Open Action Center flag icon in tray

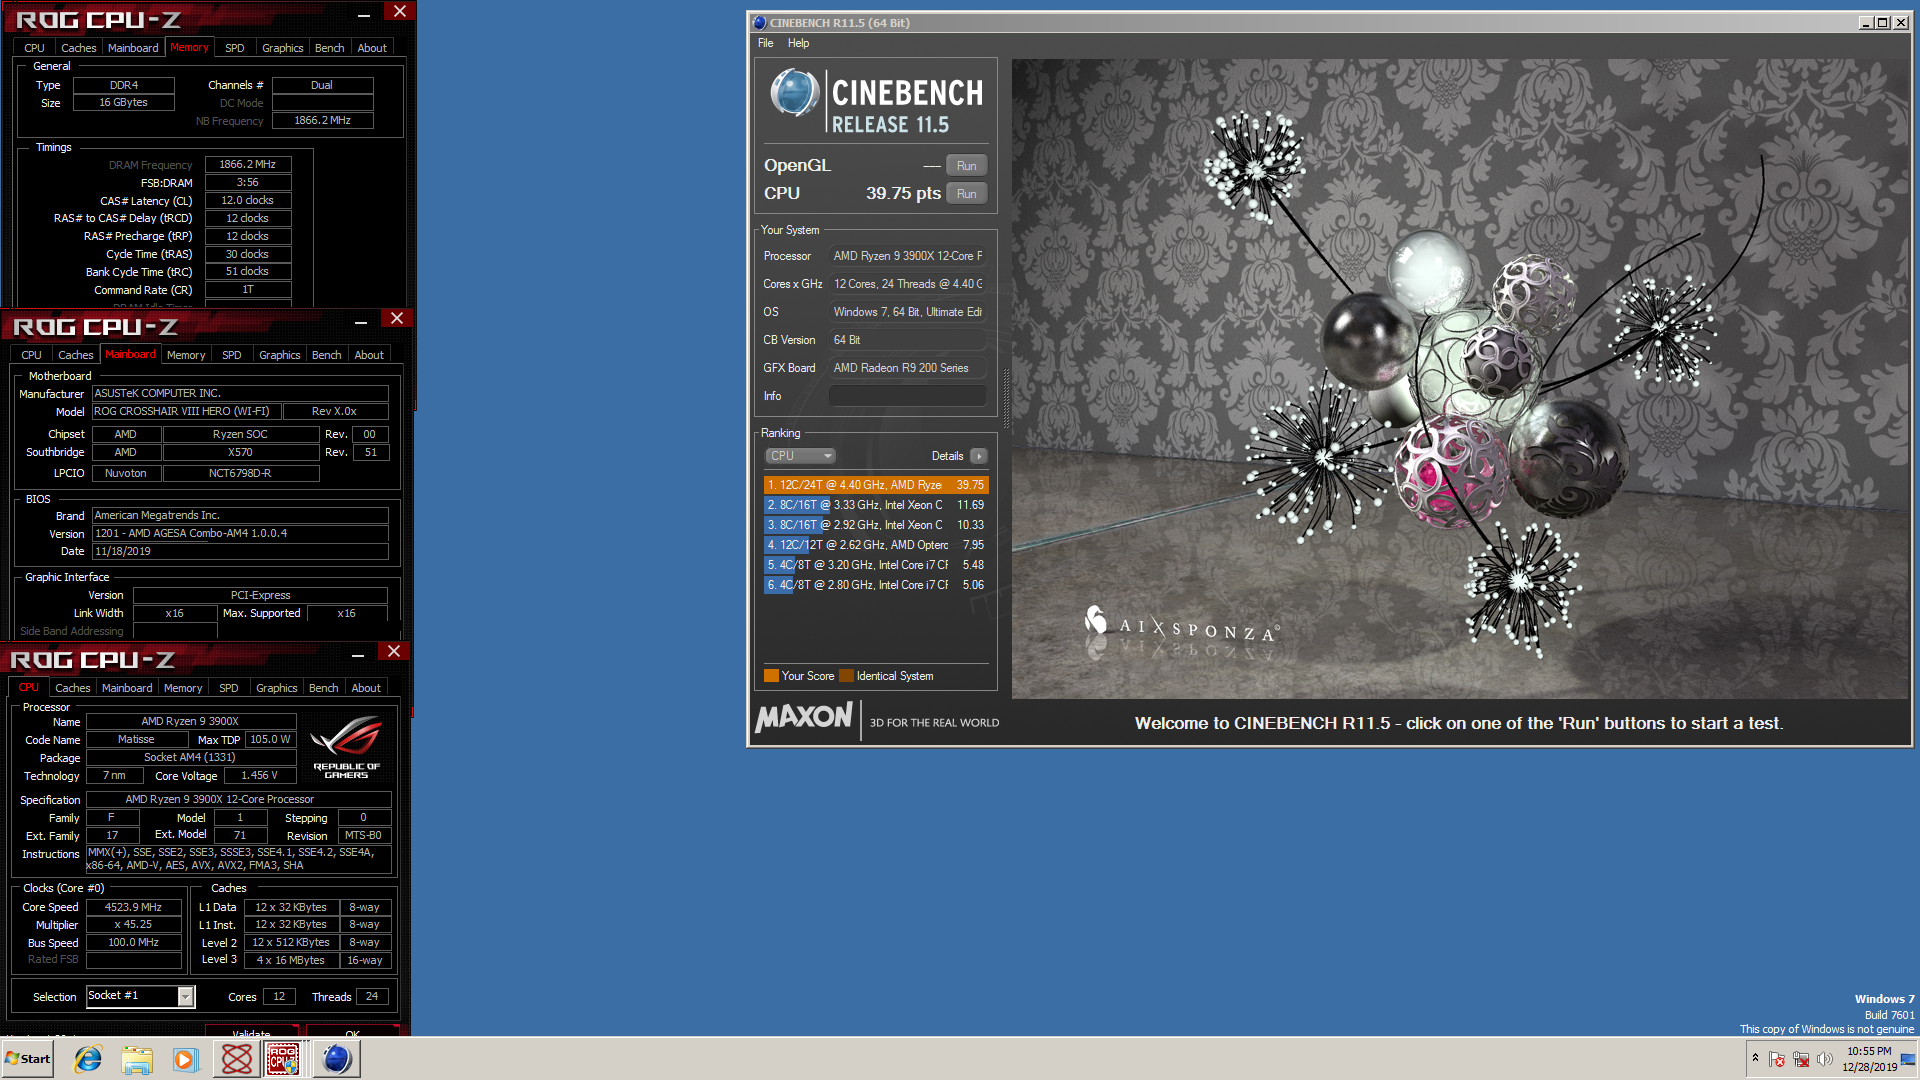[x=1777, y=1059]
